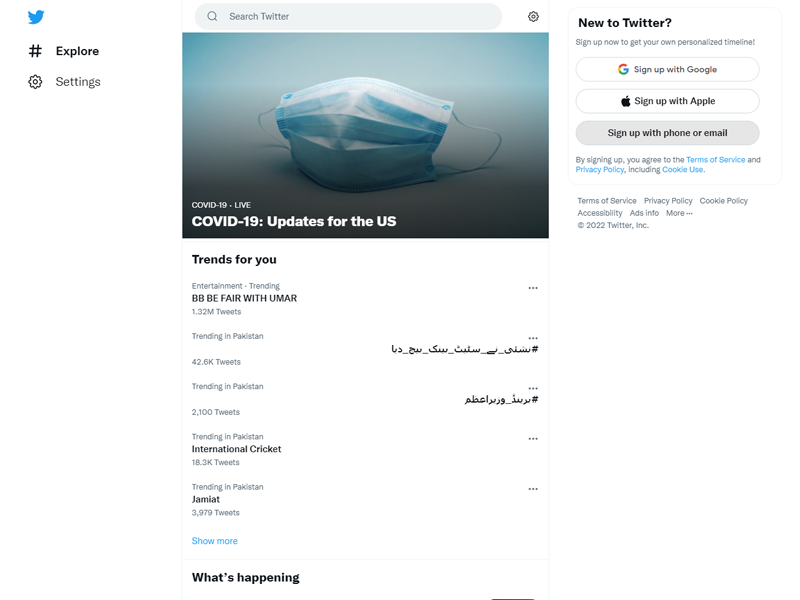Screen dimensions: 800x600
Task: Open explore settings gear beside the search bar
Action: coord(533,16)
